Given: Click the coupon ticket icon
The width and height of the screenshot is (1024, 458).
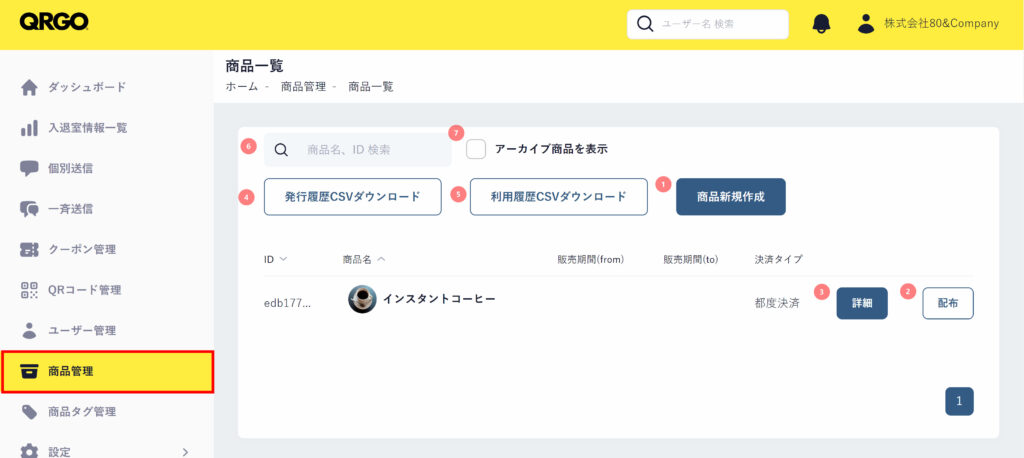Looking at the screenshot, I should pos(29,250).
